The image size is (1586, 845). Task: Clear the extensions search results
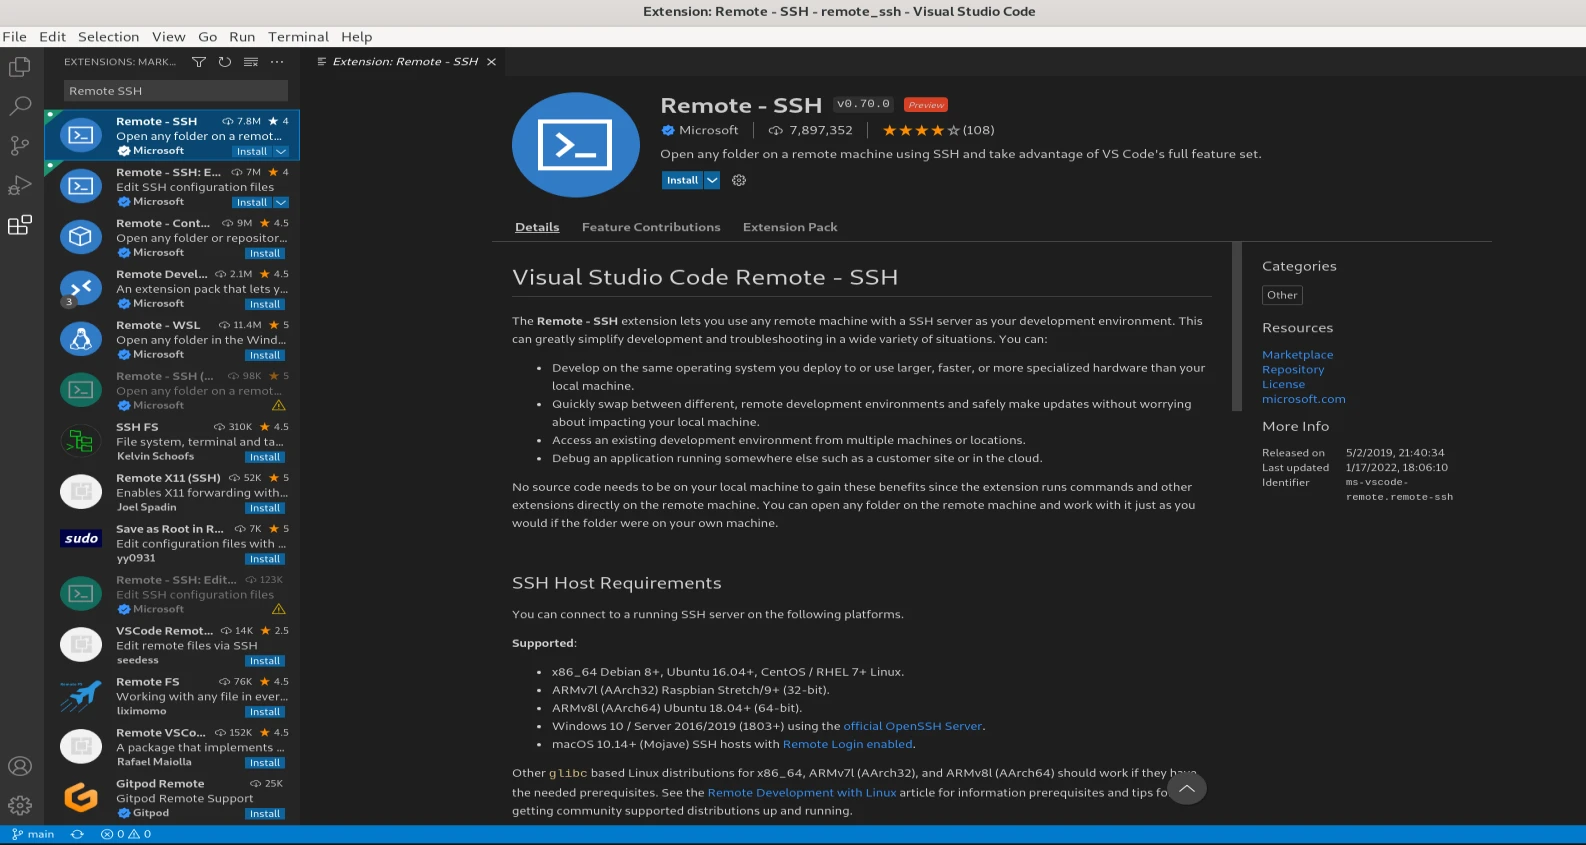pyautogui.click(x=251, y=62)
